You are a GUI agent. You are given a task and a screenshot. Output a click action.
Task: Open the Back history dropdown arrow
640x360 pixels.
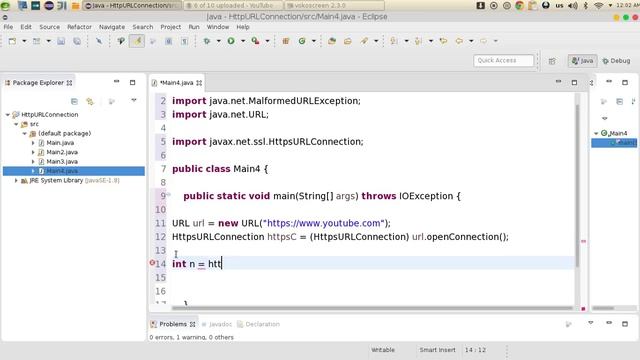471,41
